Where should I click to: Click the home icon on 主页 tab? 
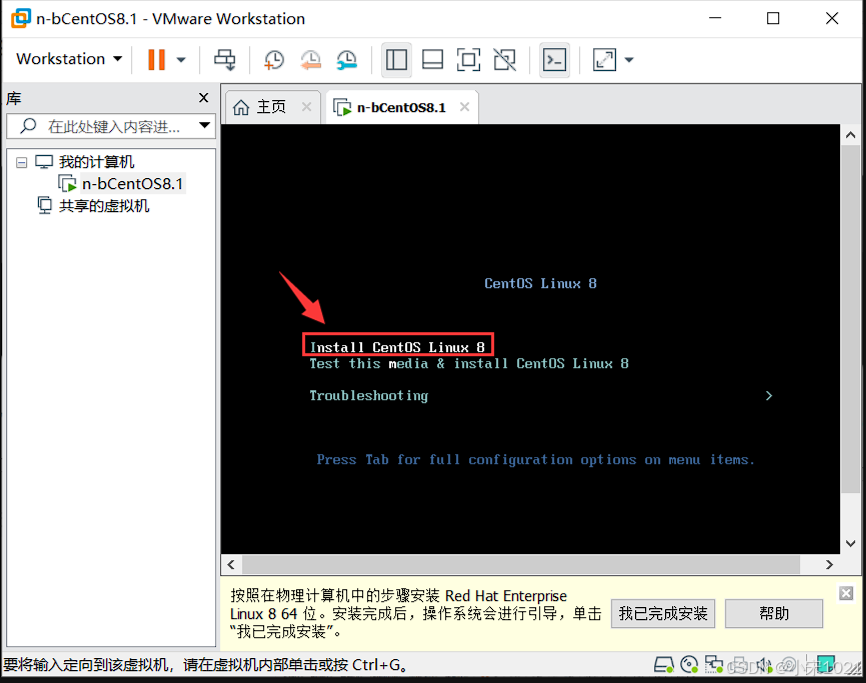click(x=241, y=107)
